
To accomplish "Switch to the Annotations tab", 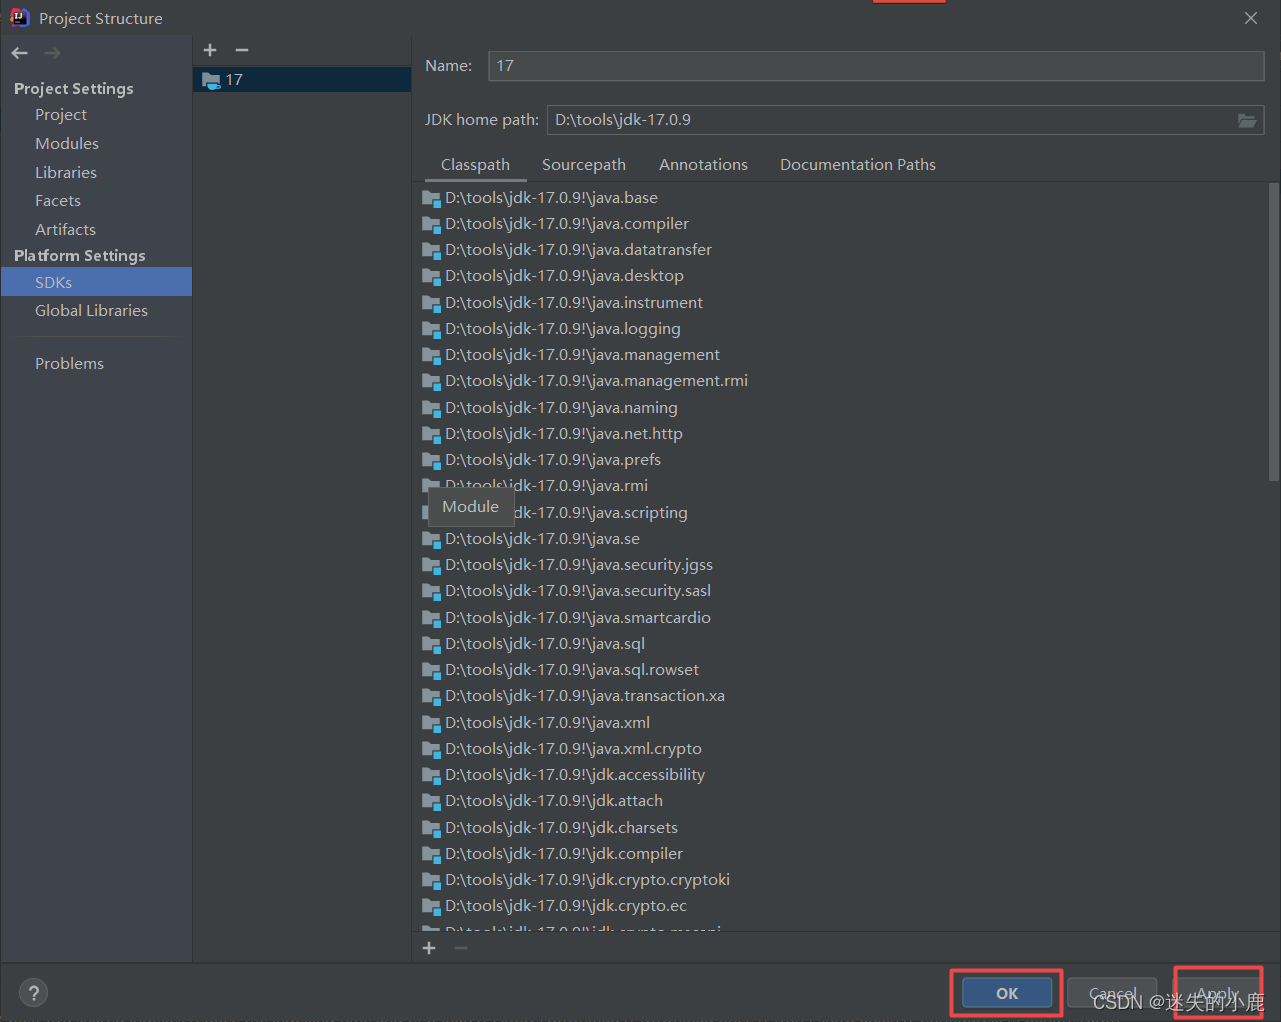I will coord(703,165).
